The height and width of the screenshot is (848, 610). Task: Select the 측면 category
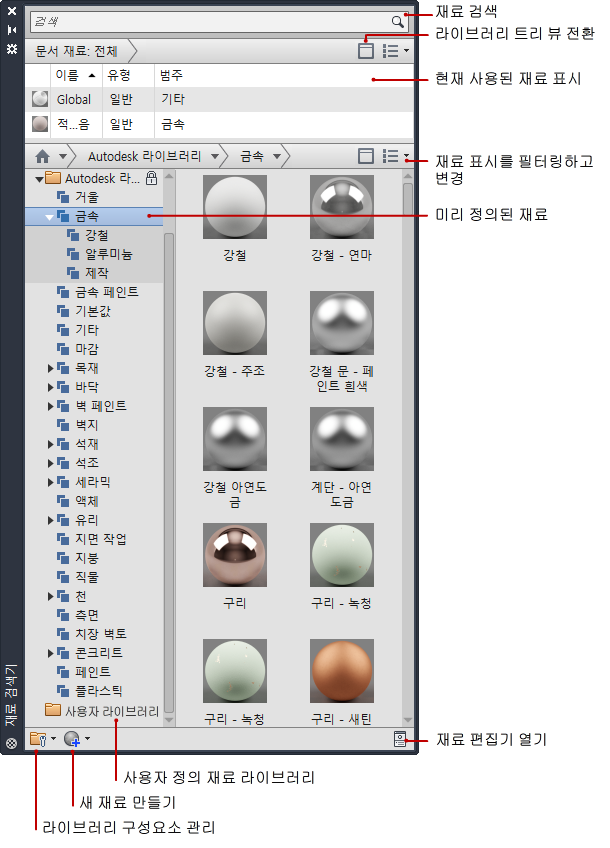87,615
